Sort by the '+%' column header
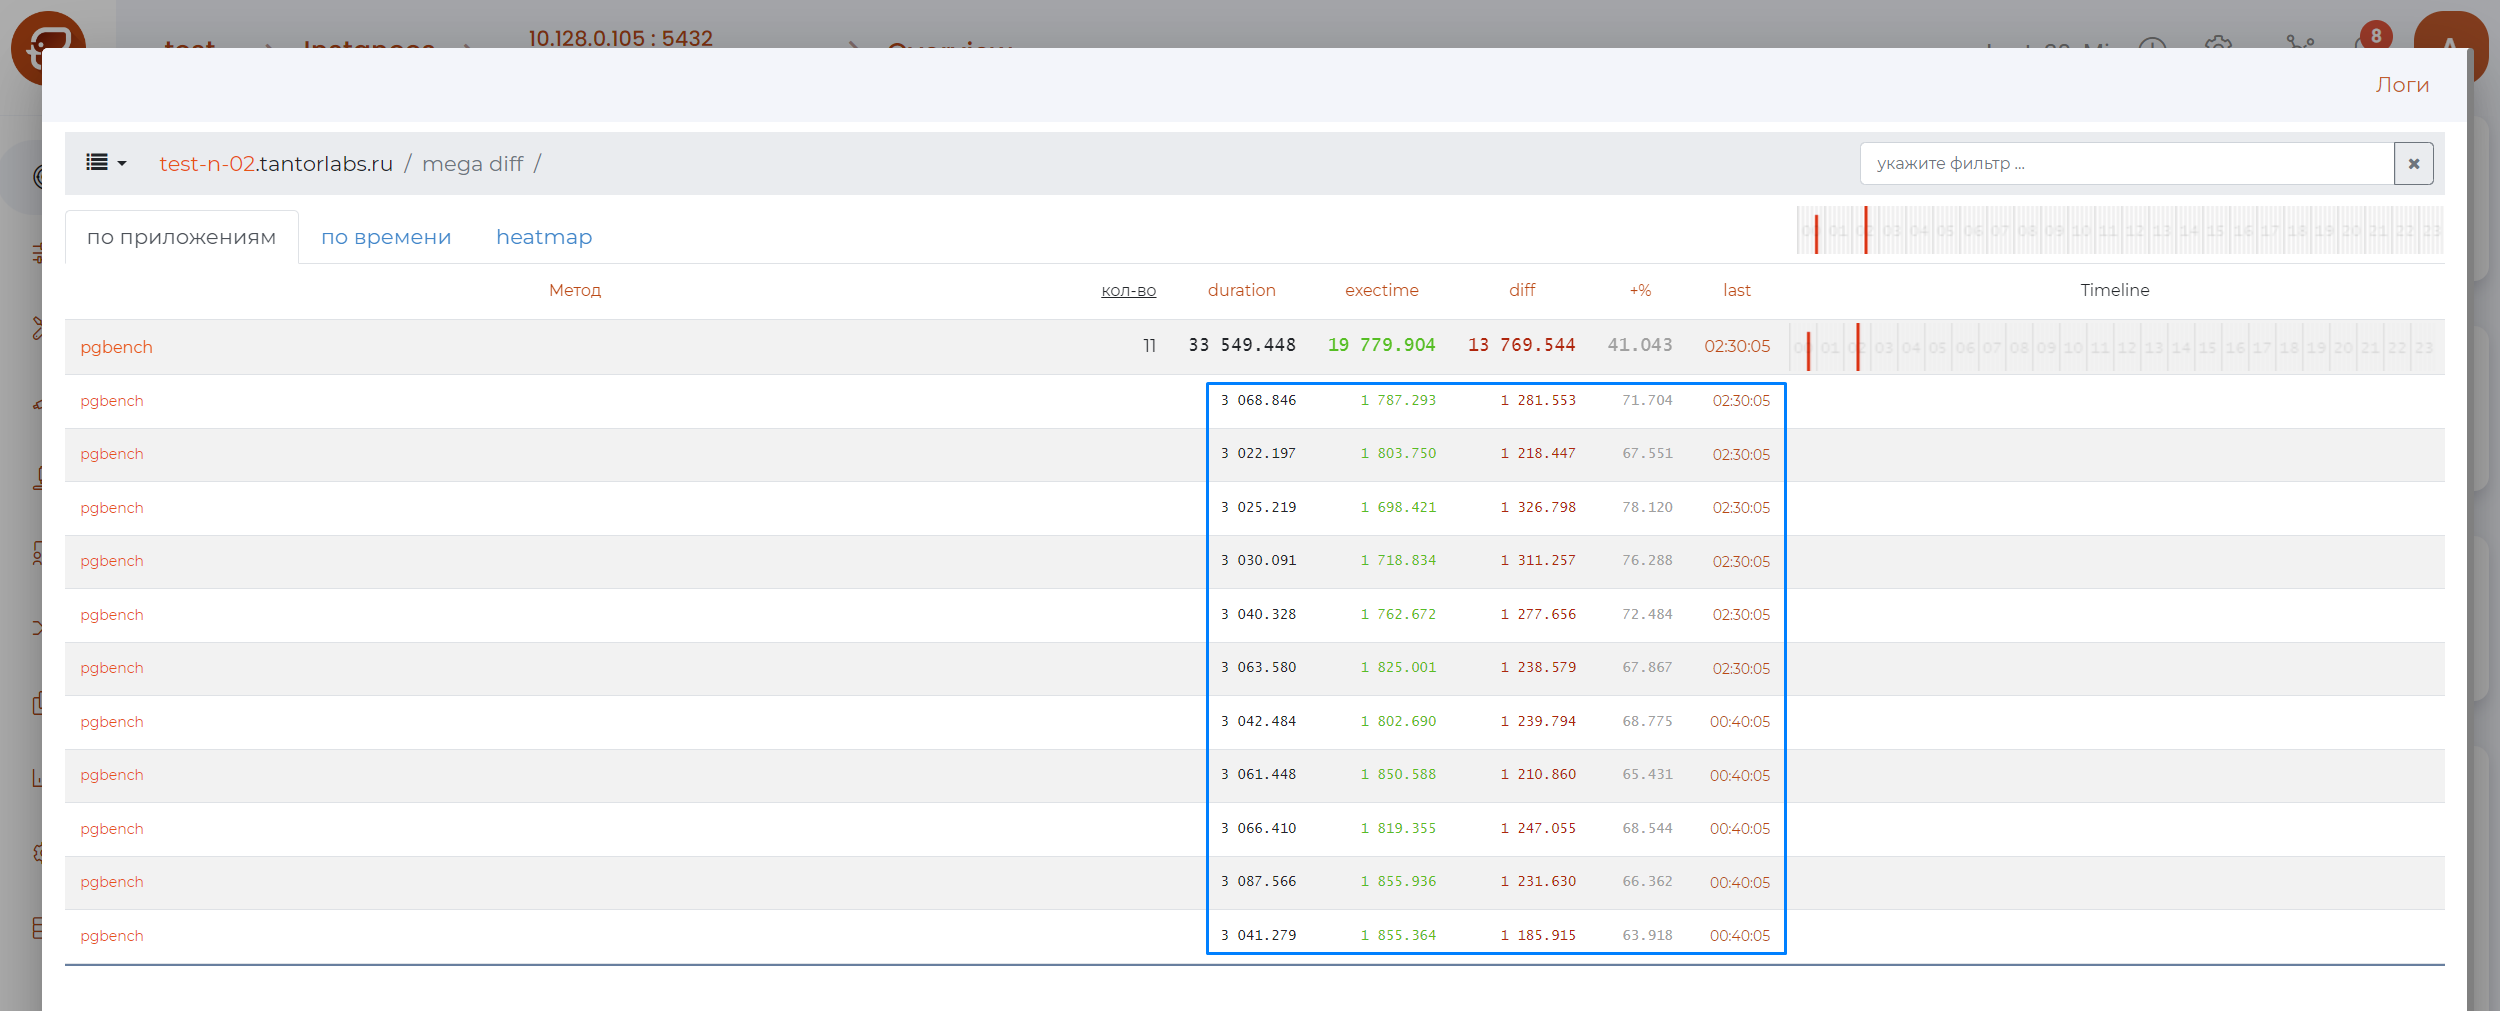Screen dimensions: 2500x1011 point(1640,291)
